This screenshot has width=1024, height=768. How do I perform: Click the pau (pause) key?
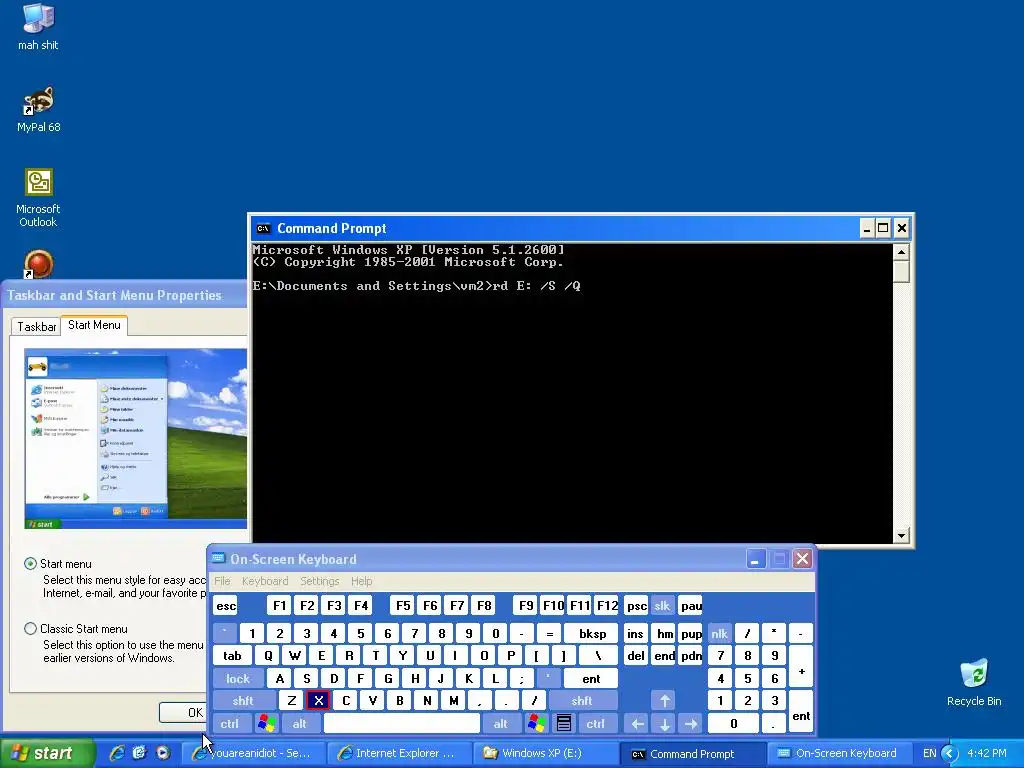click(x=690, y=606)
